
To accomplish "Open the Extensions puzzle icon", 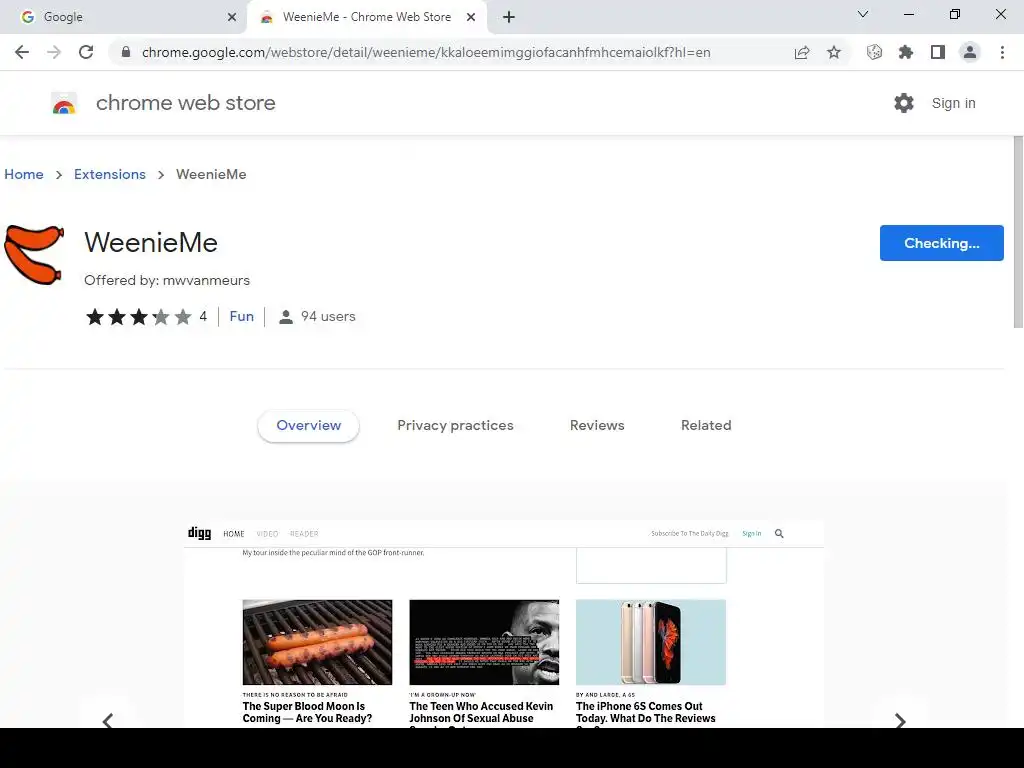I will (906, 52).
